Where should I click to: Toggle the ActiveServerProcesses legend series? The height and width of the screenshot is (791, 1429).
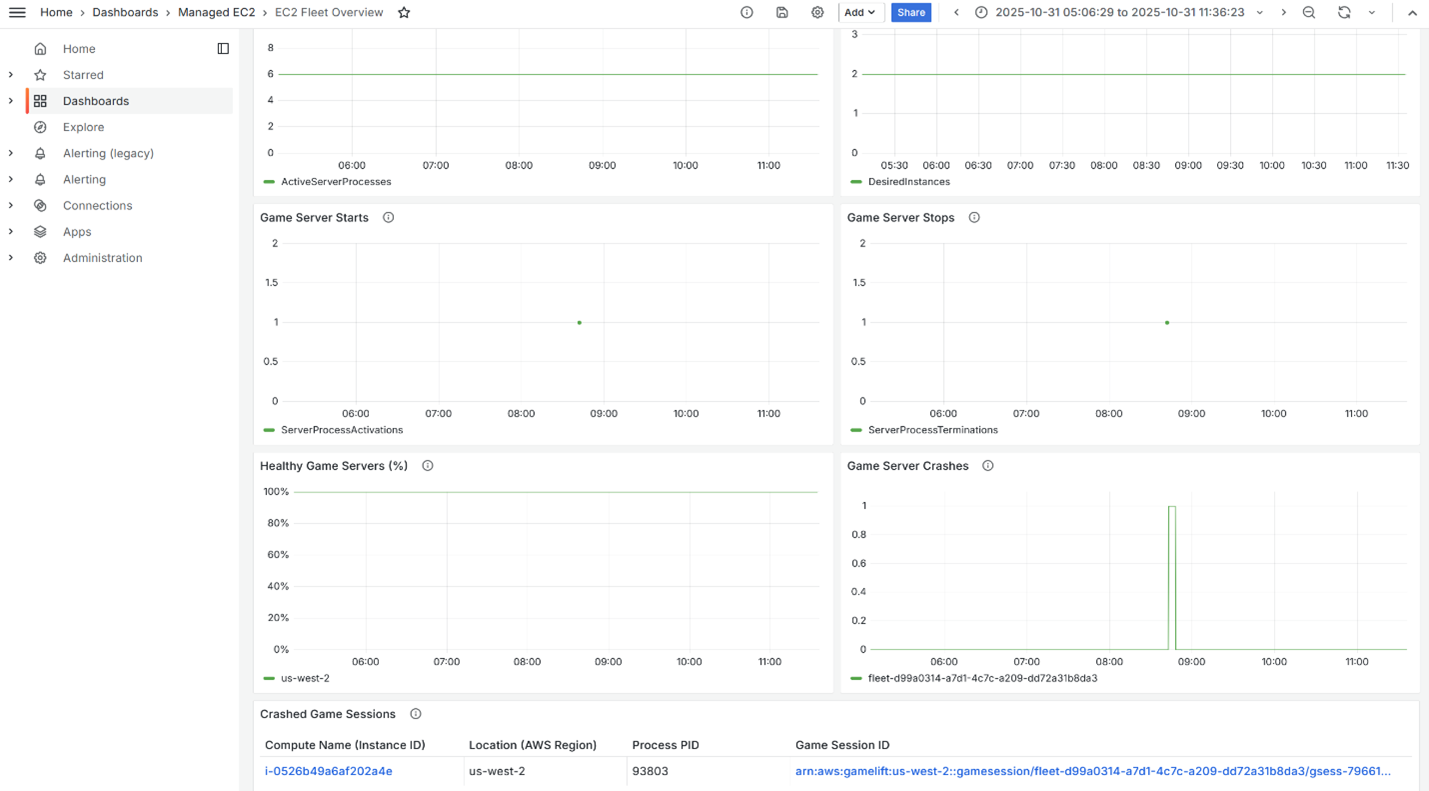[x=336, y=182]
